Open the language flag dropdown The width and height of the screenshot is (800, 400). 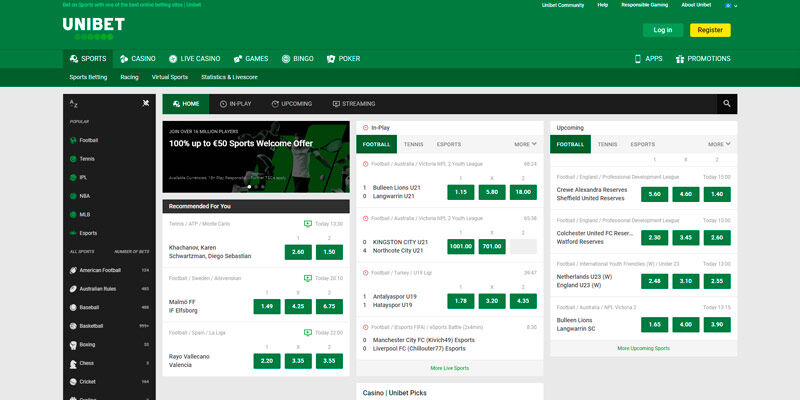pyautogui.click(x=731, y=5)
